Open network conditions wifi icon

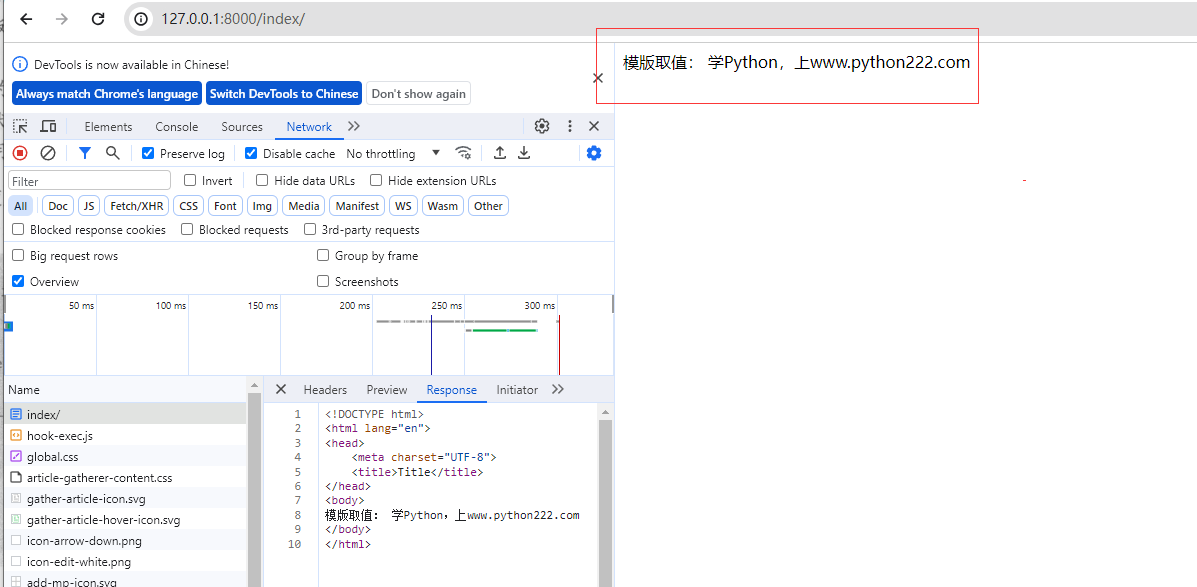[463, 153]
